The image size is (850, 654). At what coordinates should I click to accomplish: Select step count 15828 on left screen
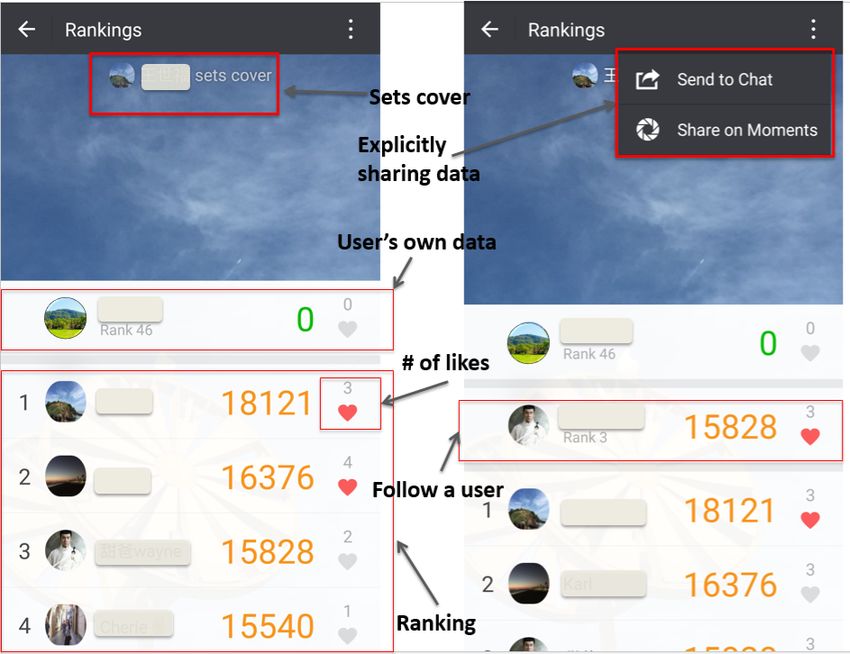(x=267, y=552)
